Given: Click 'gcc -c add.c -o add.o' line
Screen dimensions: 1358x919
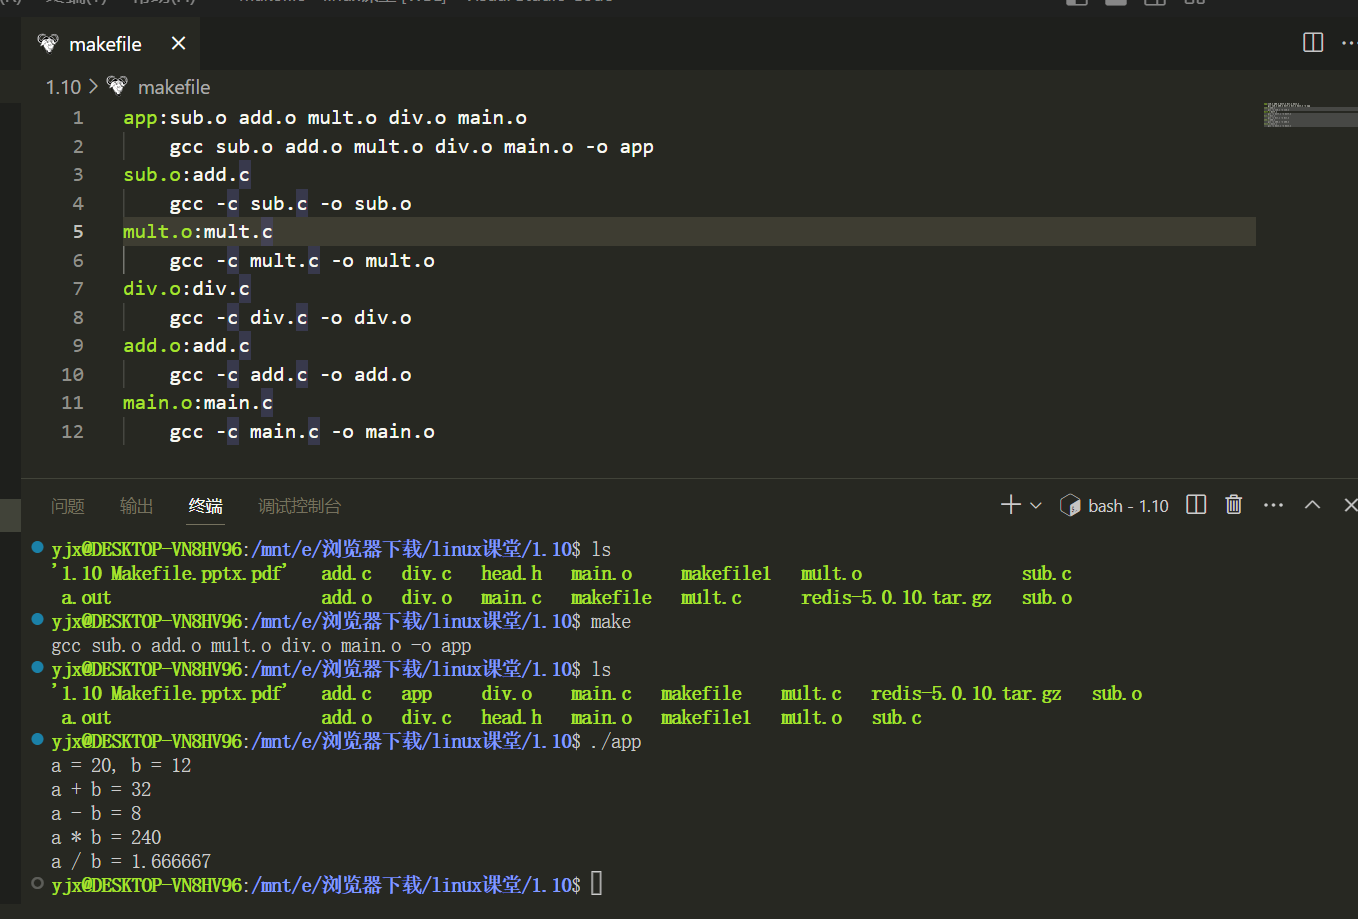Looking at the screenshot, I should click(291, 374).
